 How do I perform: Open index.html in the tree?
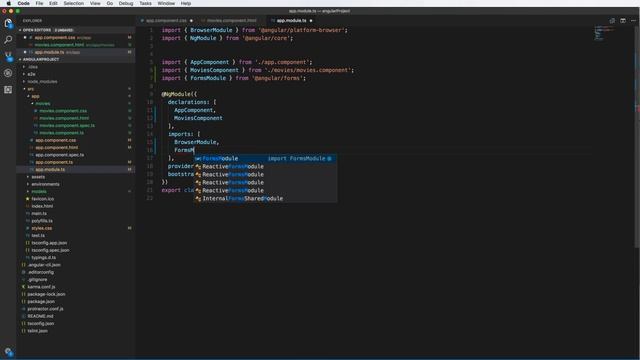tap(42, 206)
